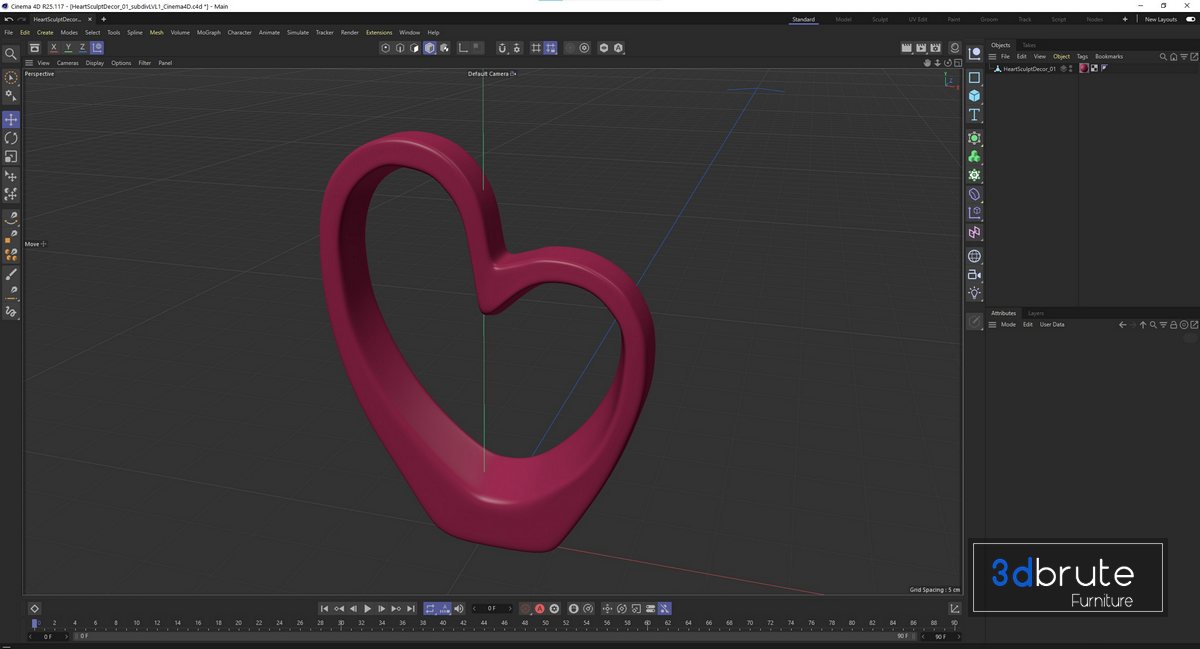Open the Floor/Sky globe environment icon
This screenshot has height=649, width=1200.
[974, 256]
